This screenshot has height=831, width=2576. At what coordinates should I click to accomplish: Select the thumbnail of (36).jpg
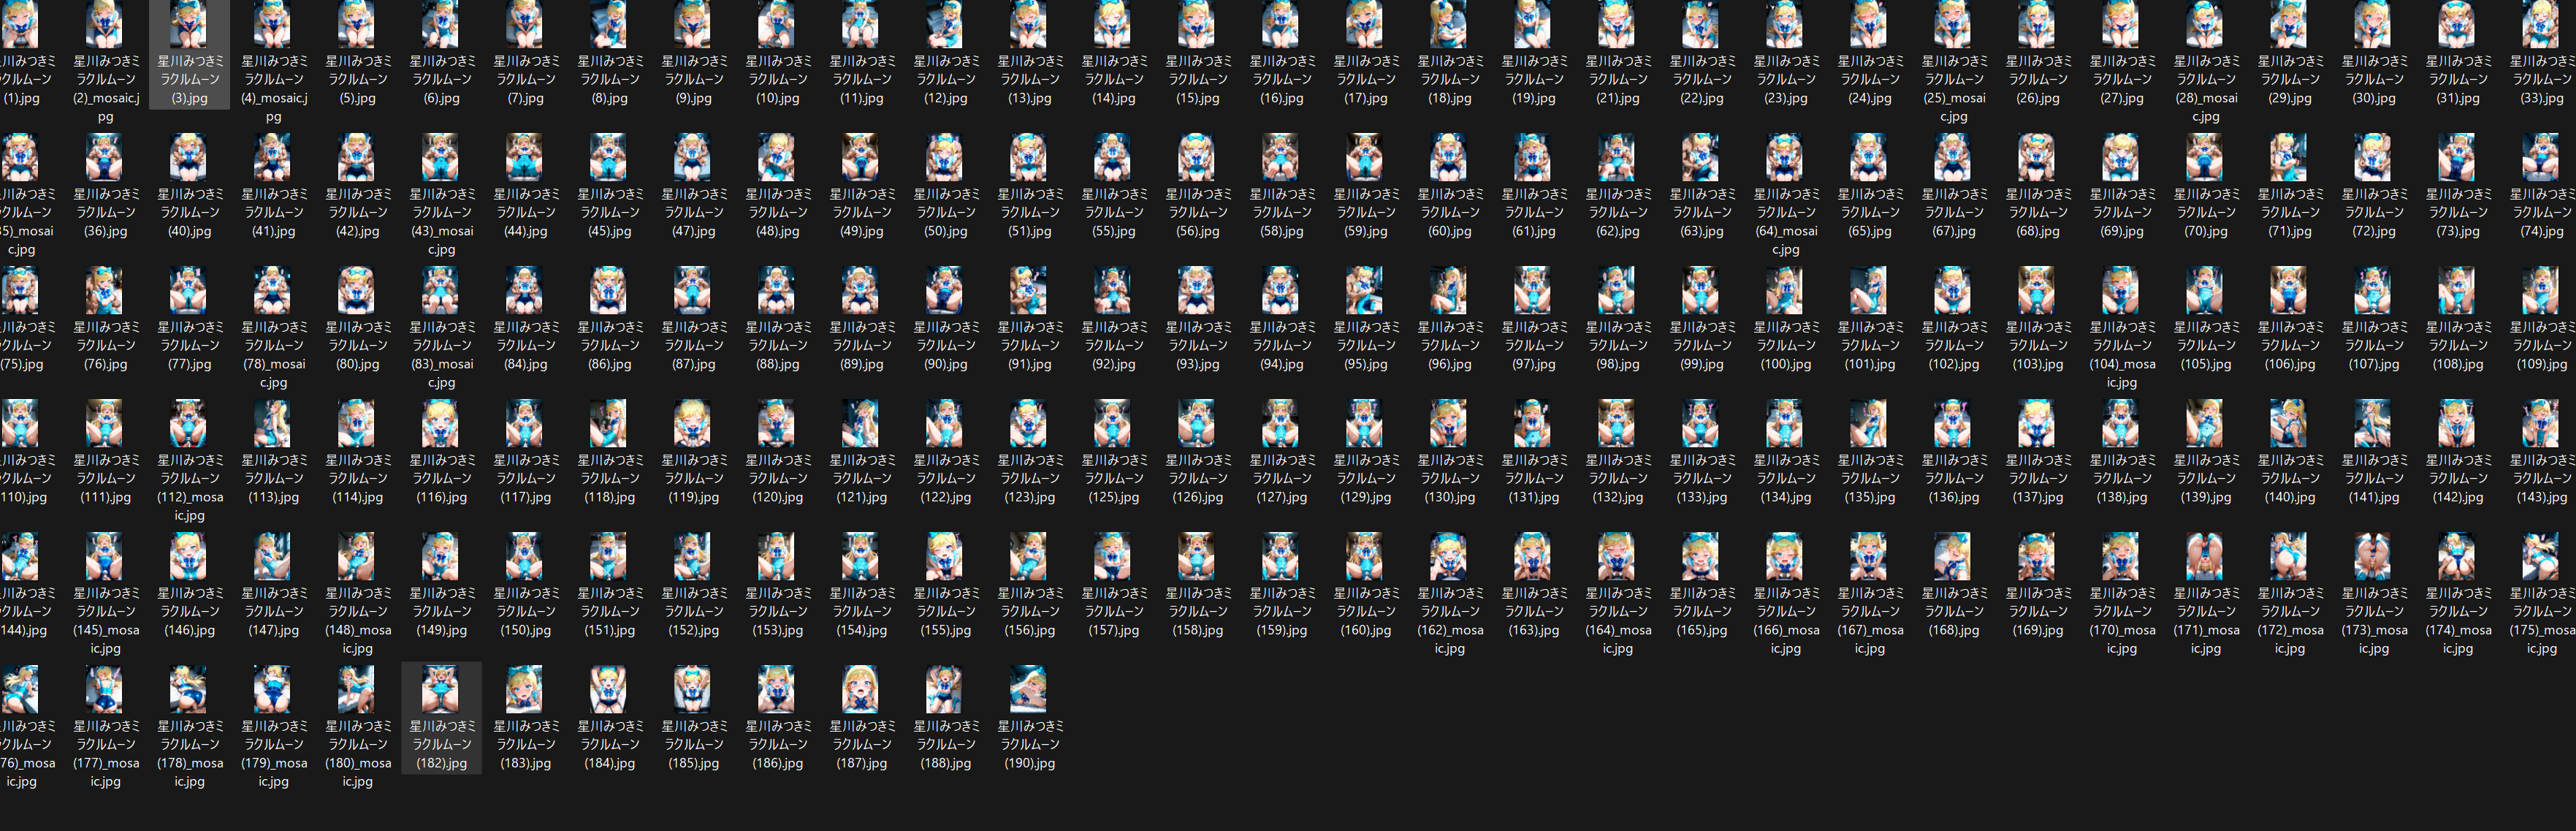105,157
